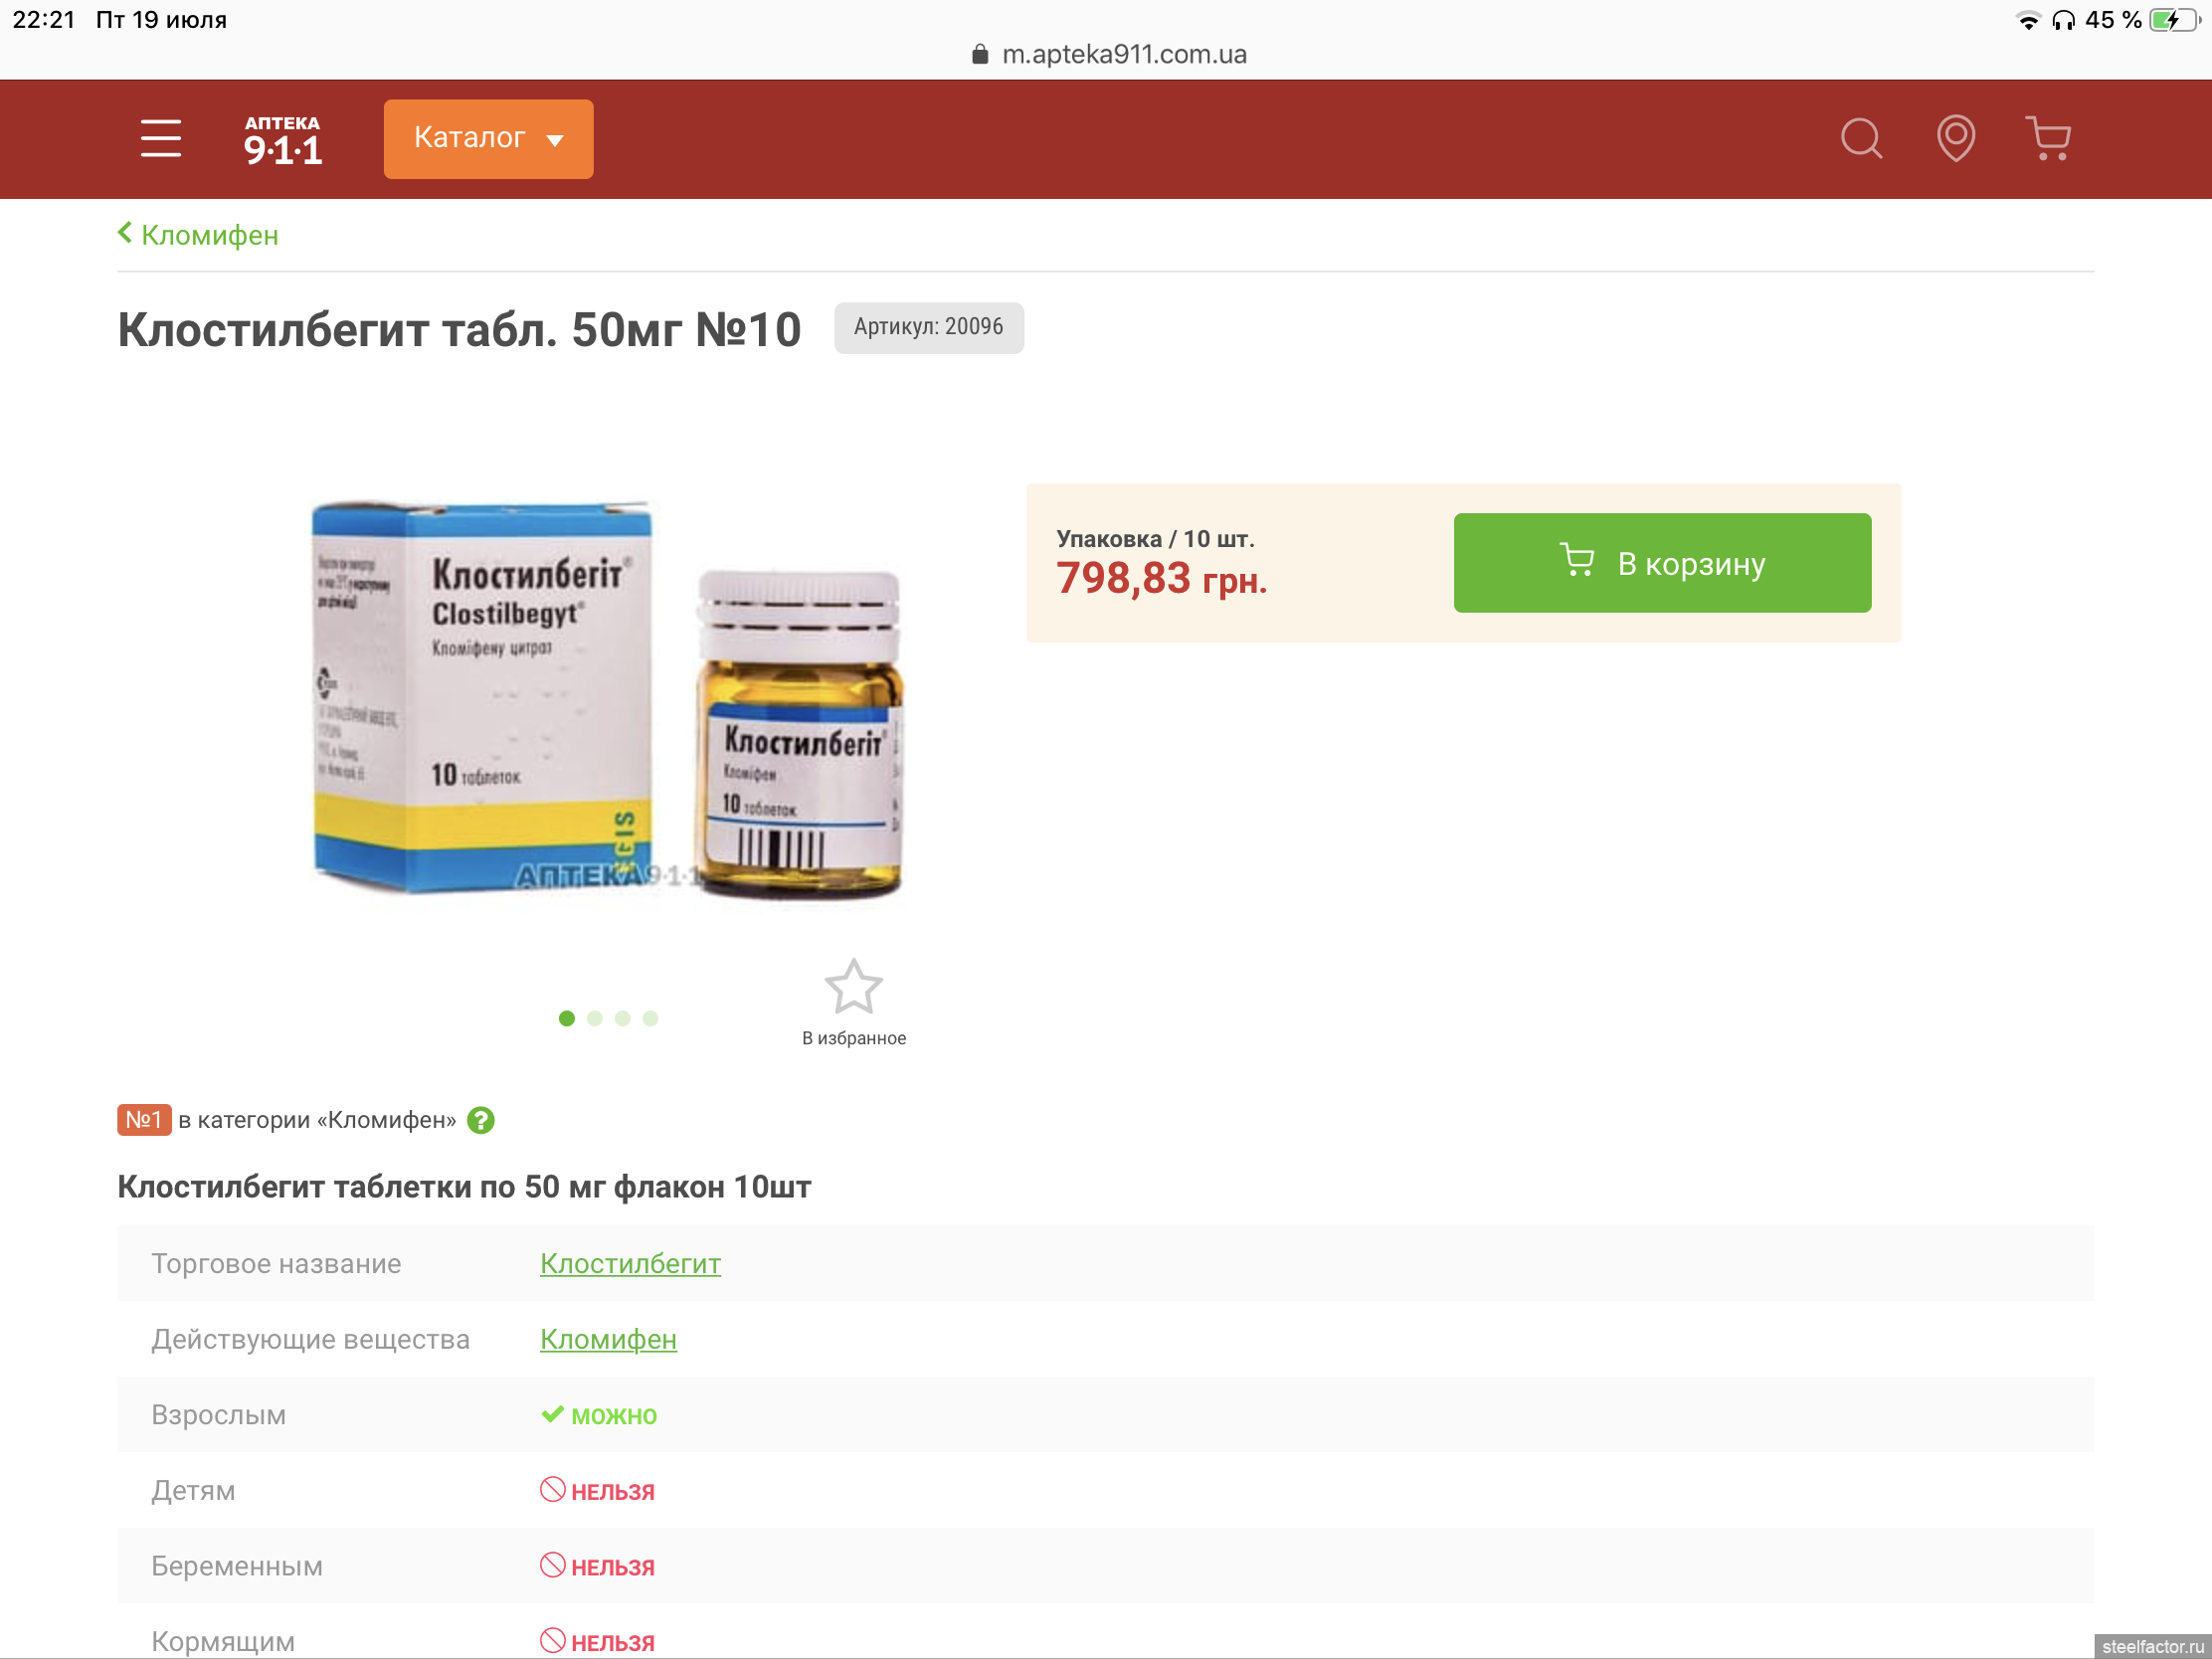Click the Упаковка / 10 шт. label
Screen dimensions: 2212x1659
[x=1155, y=539]
